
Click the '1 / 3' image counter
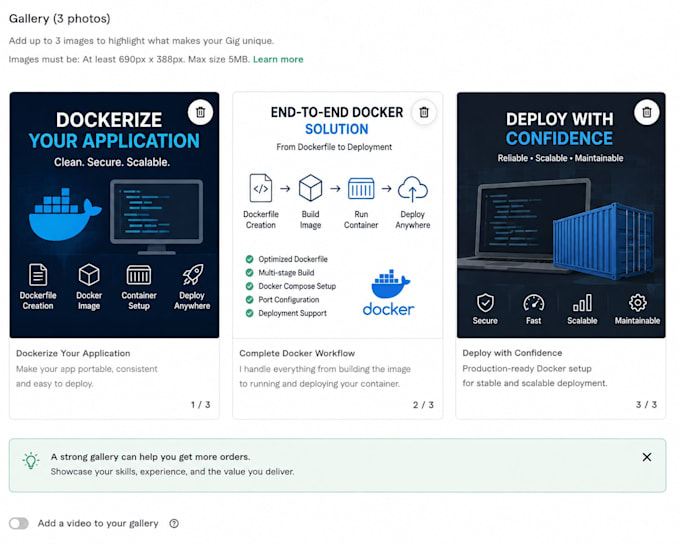coord(200,404)
